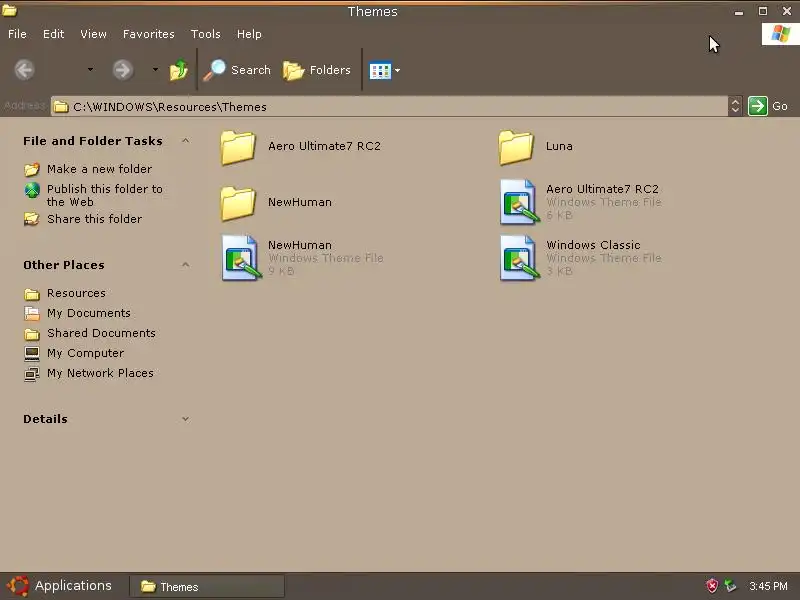Go up one folder level icon
The image size is (800, 600).
pos(179,70)
